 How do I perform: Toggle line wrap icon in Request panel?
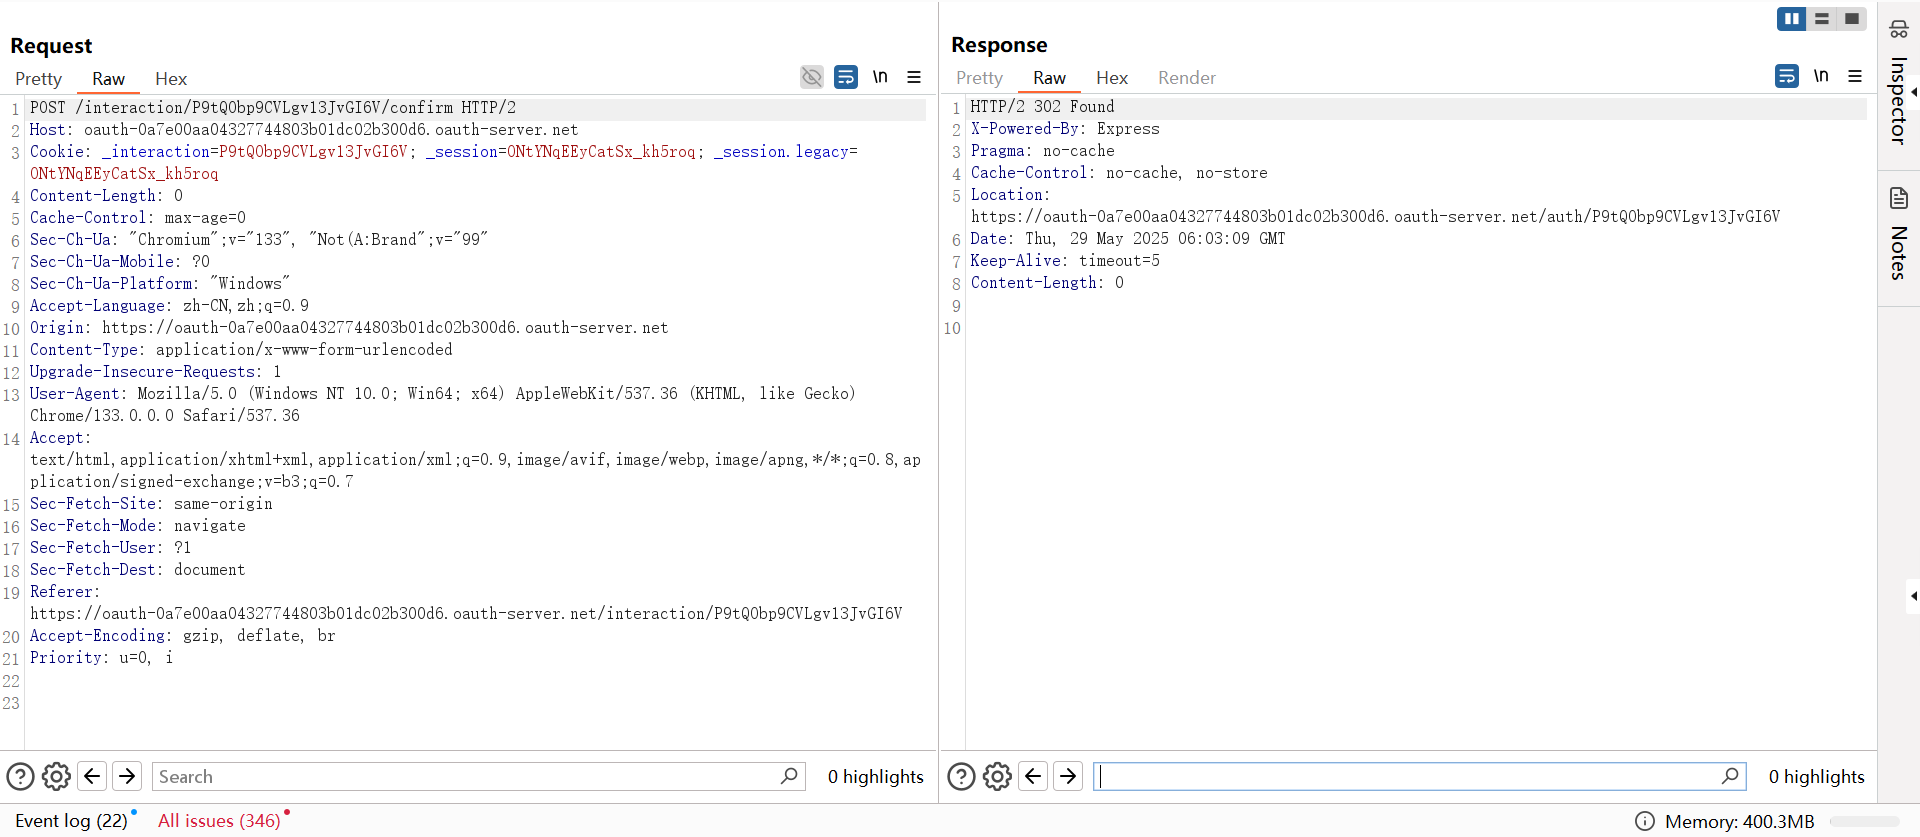pos(846,77)
